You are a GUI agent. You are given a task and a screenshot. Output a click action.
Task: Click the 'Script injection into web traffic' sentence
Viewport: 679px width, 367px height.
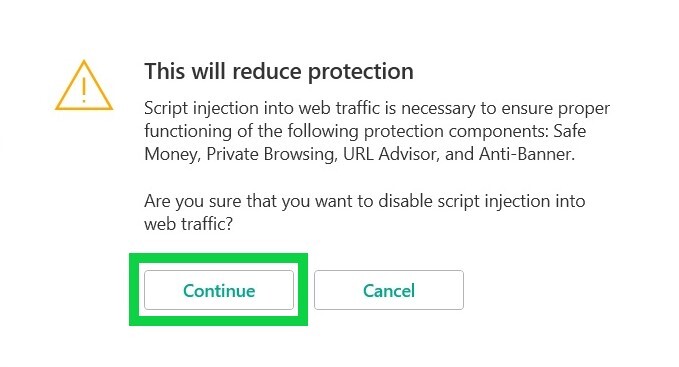click(377, 131)
